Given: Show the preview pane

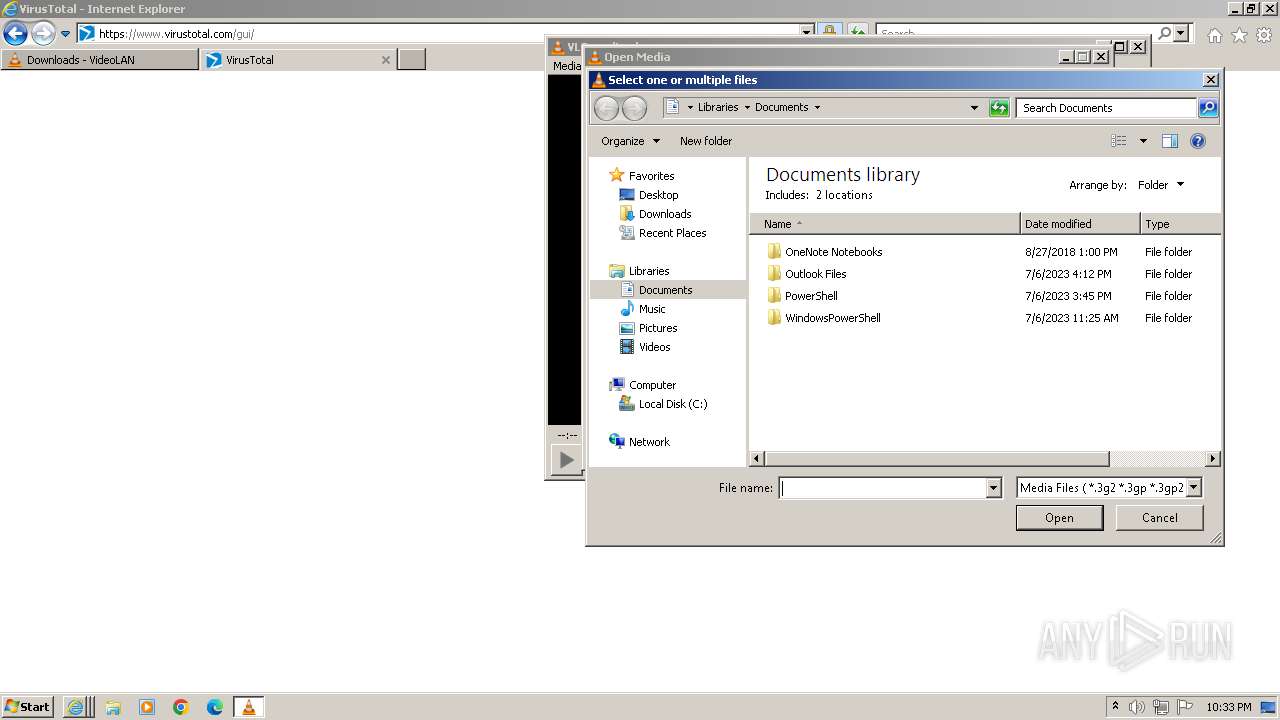Looking at the screenshot, I should pos(1170,141).
